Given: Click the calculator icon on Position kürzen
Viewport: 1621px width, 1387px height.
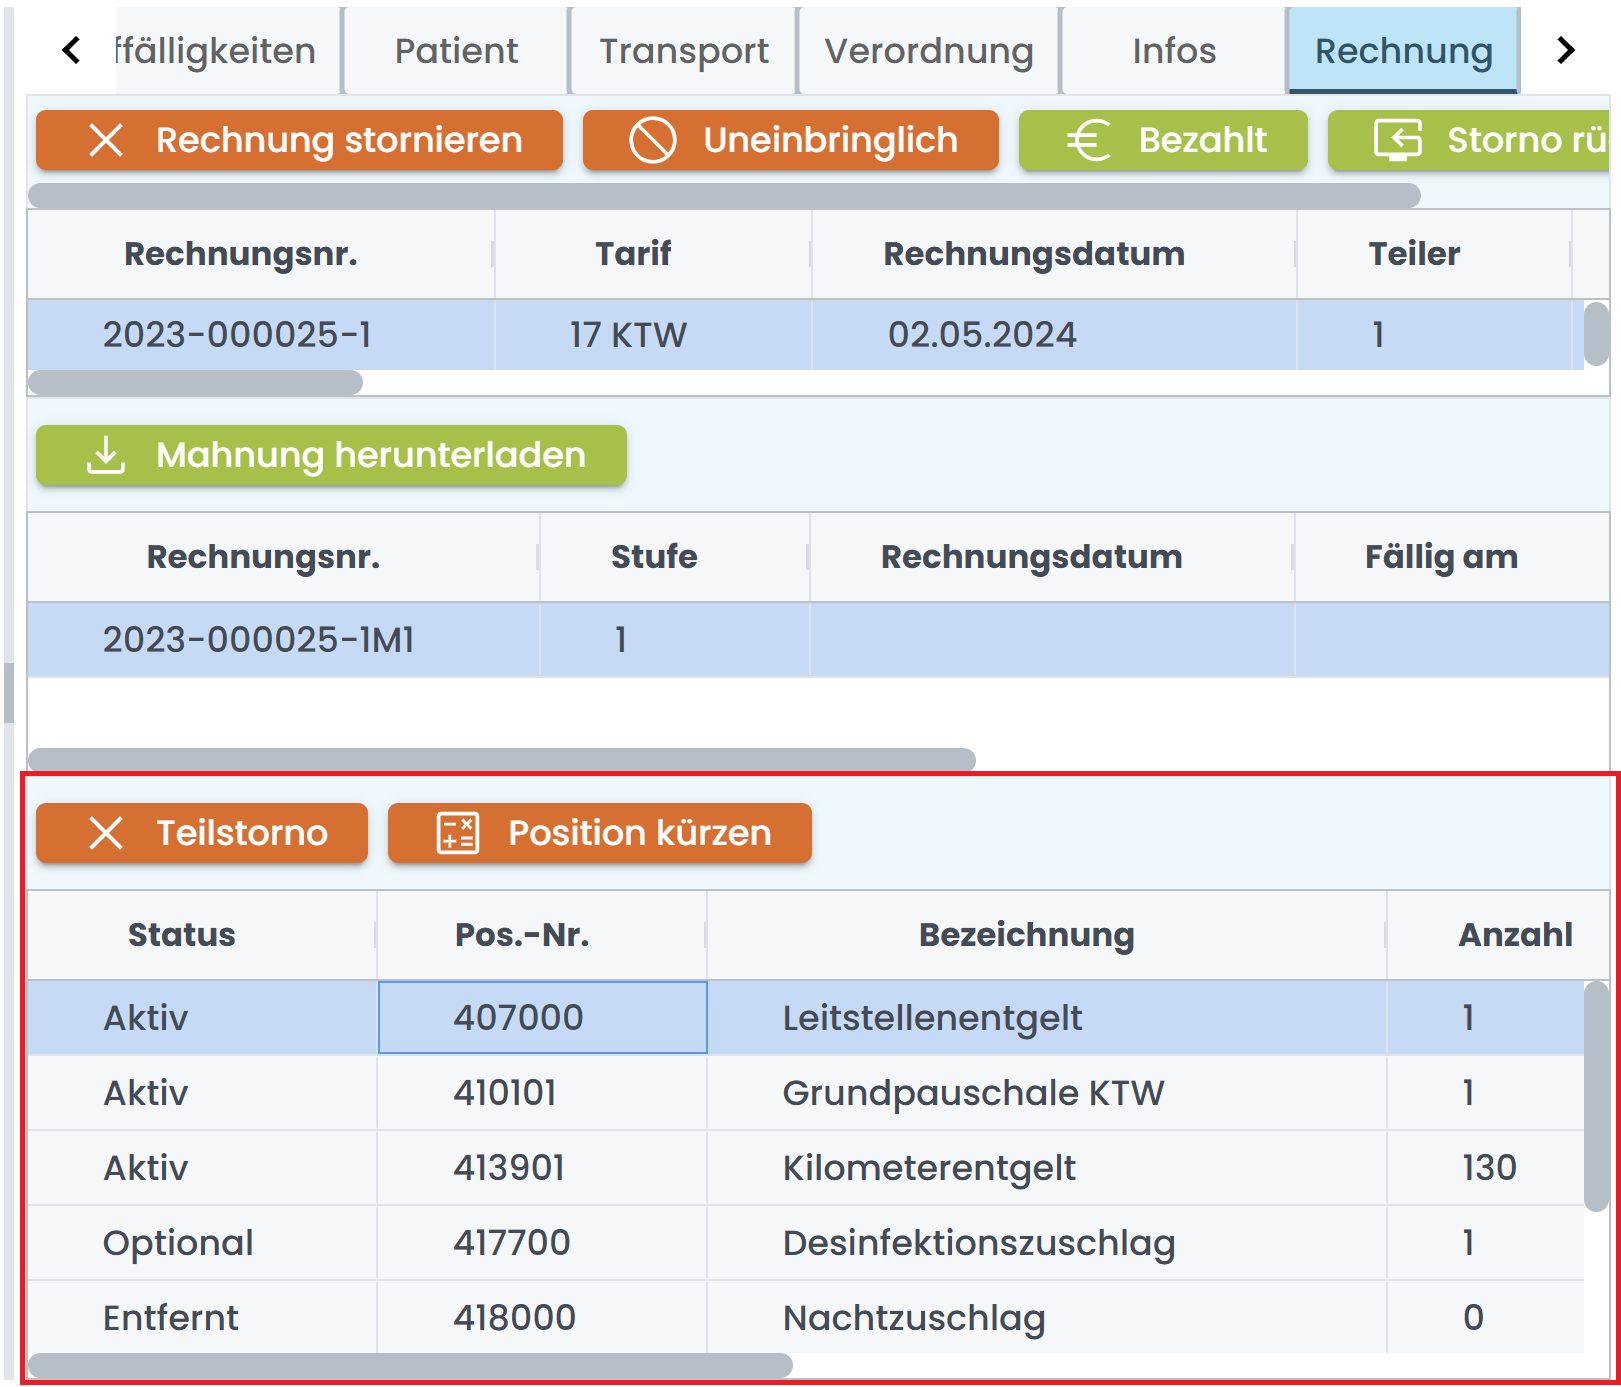Looking at the screenshot, I should [458, 833].
